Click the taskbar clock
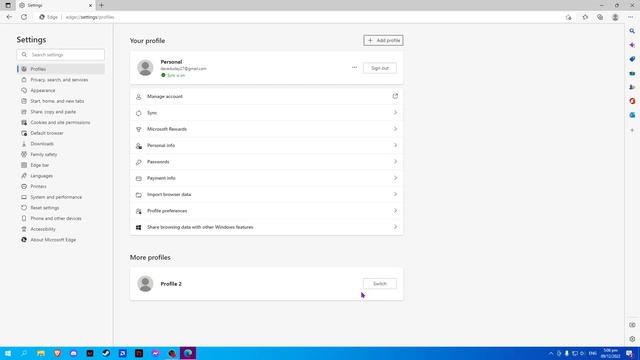 (610, 353)
